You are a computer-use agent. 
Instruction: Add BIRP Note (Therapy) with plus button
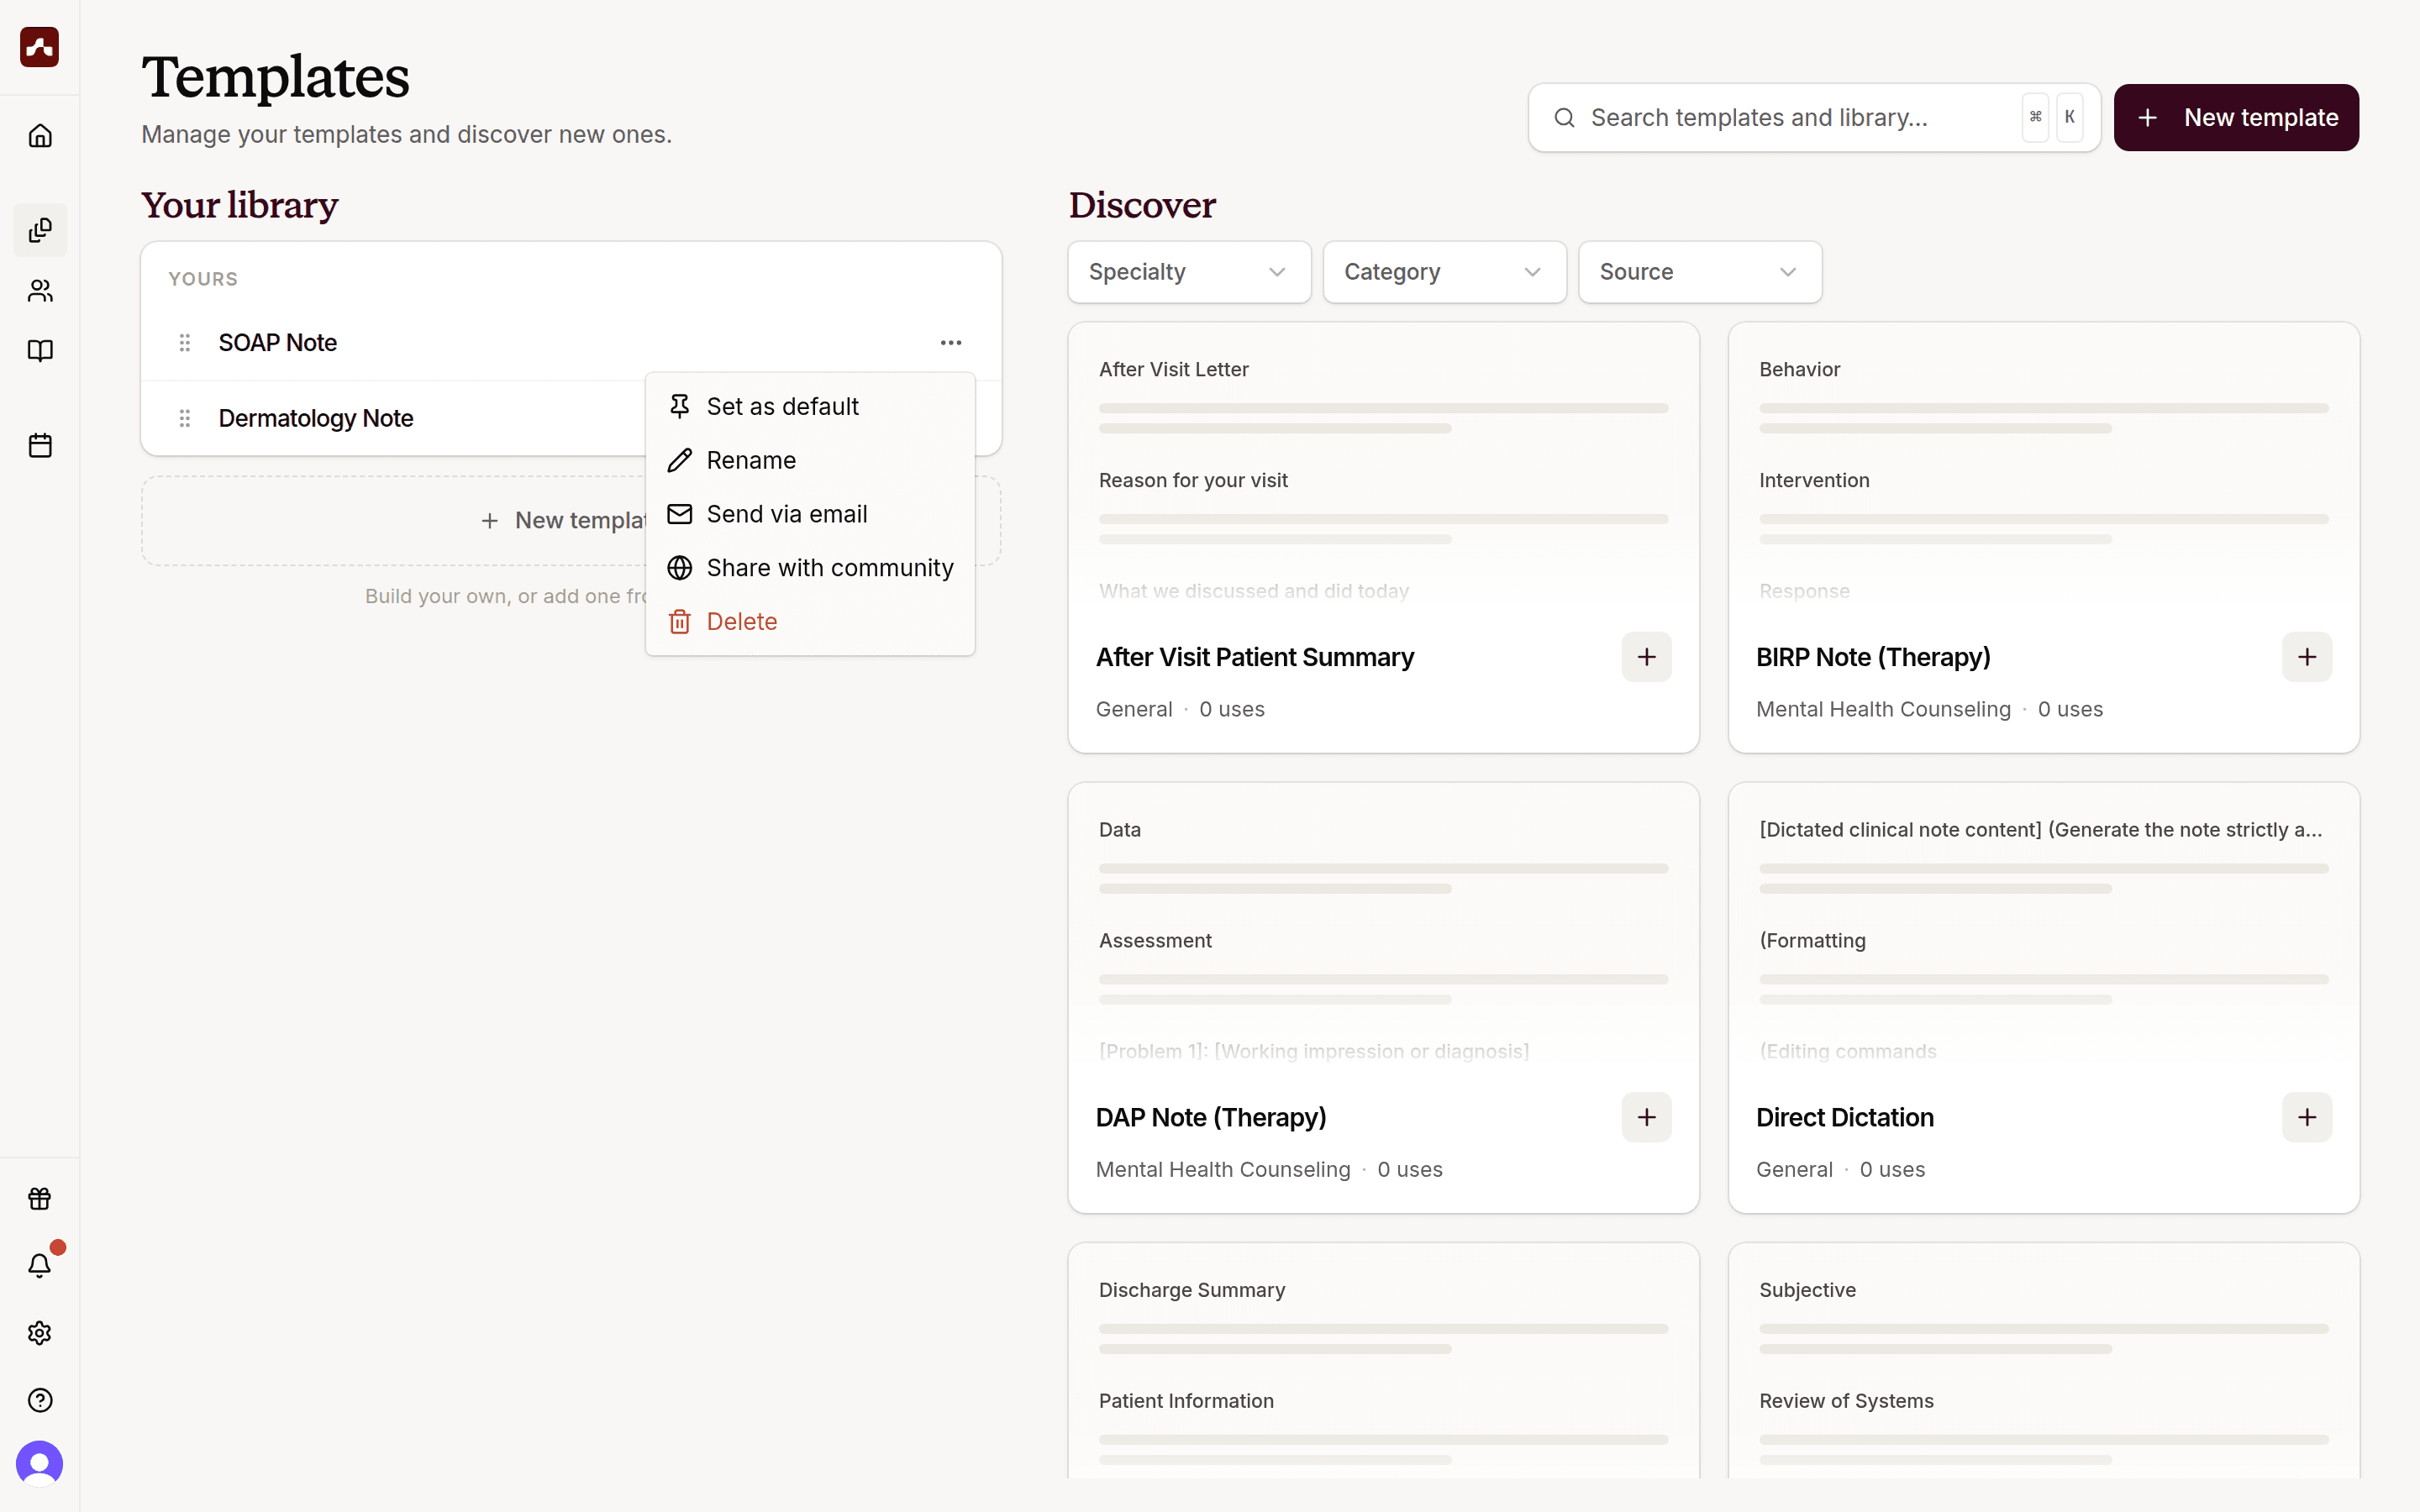coord(2307,657)
